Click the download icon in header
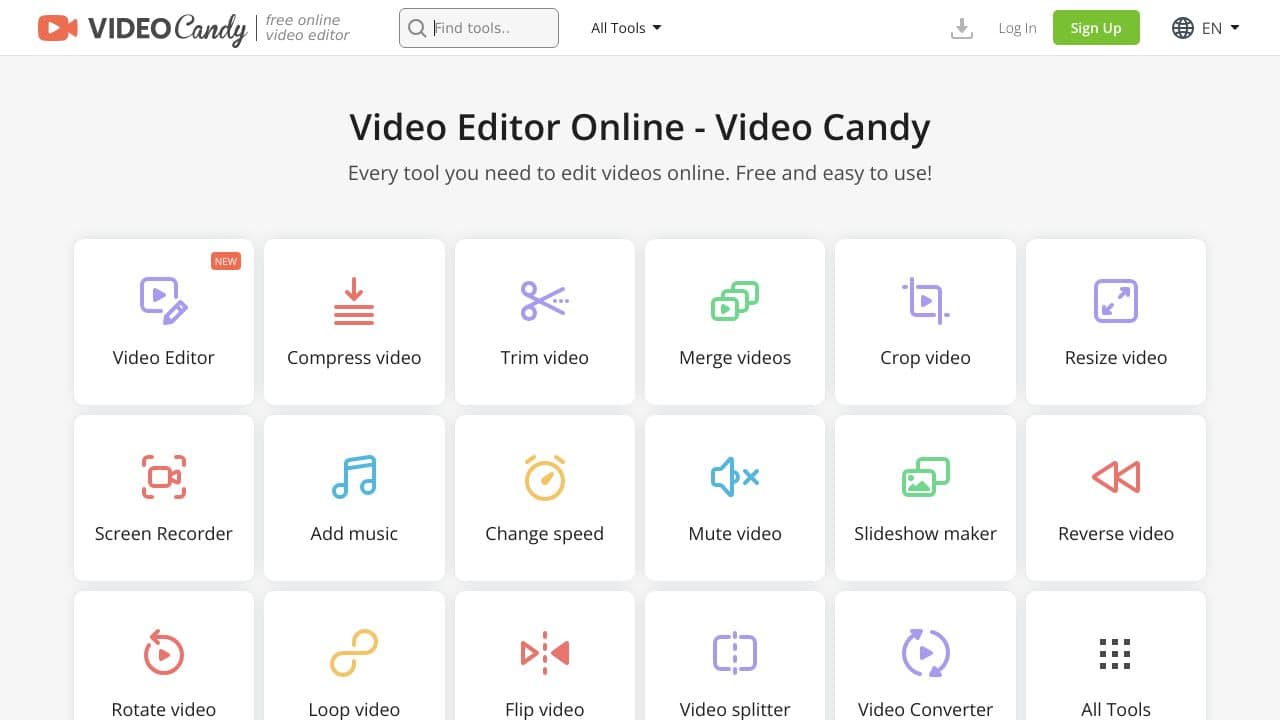The width and height of the screenshot is (1280, 720). tap(962, 28)
